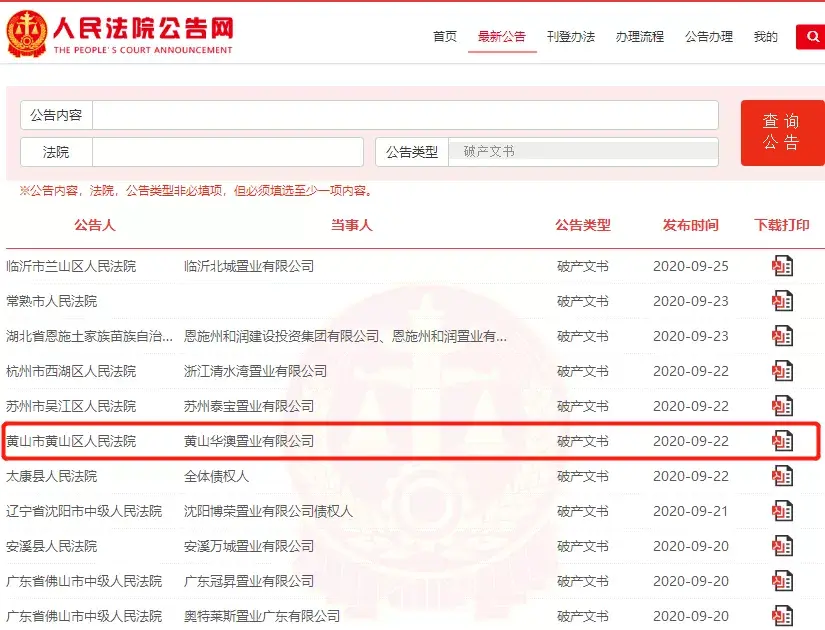This screenshot has width=825, height=630.
Task: Open the 太康县人民法院 entry
Action: (52, 476)
